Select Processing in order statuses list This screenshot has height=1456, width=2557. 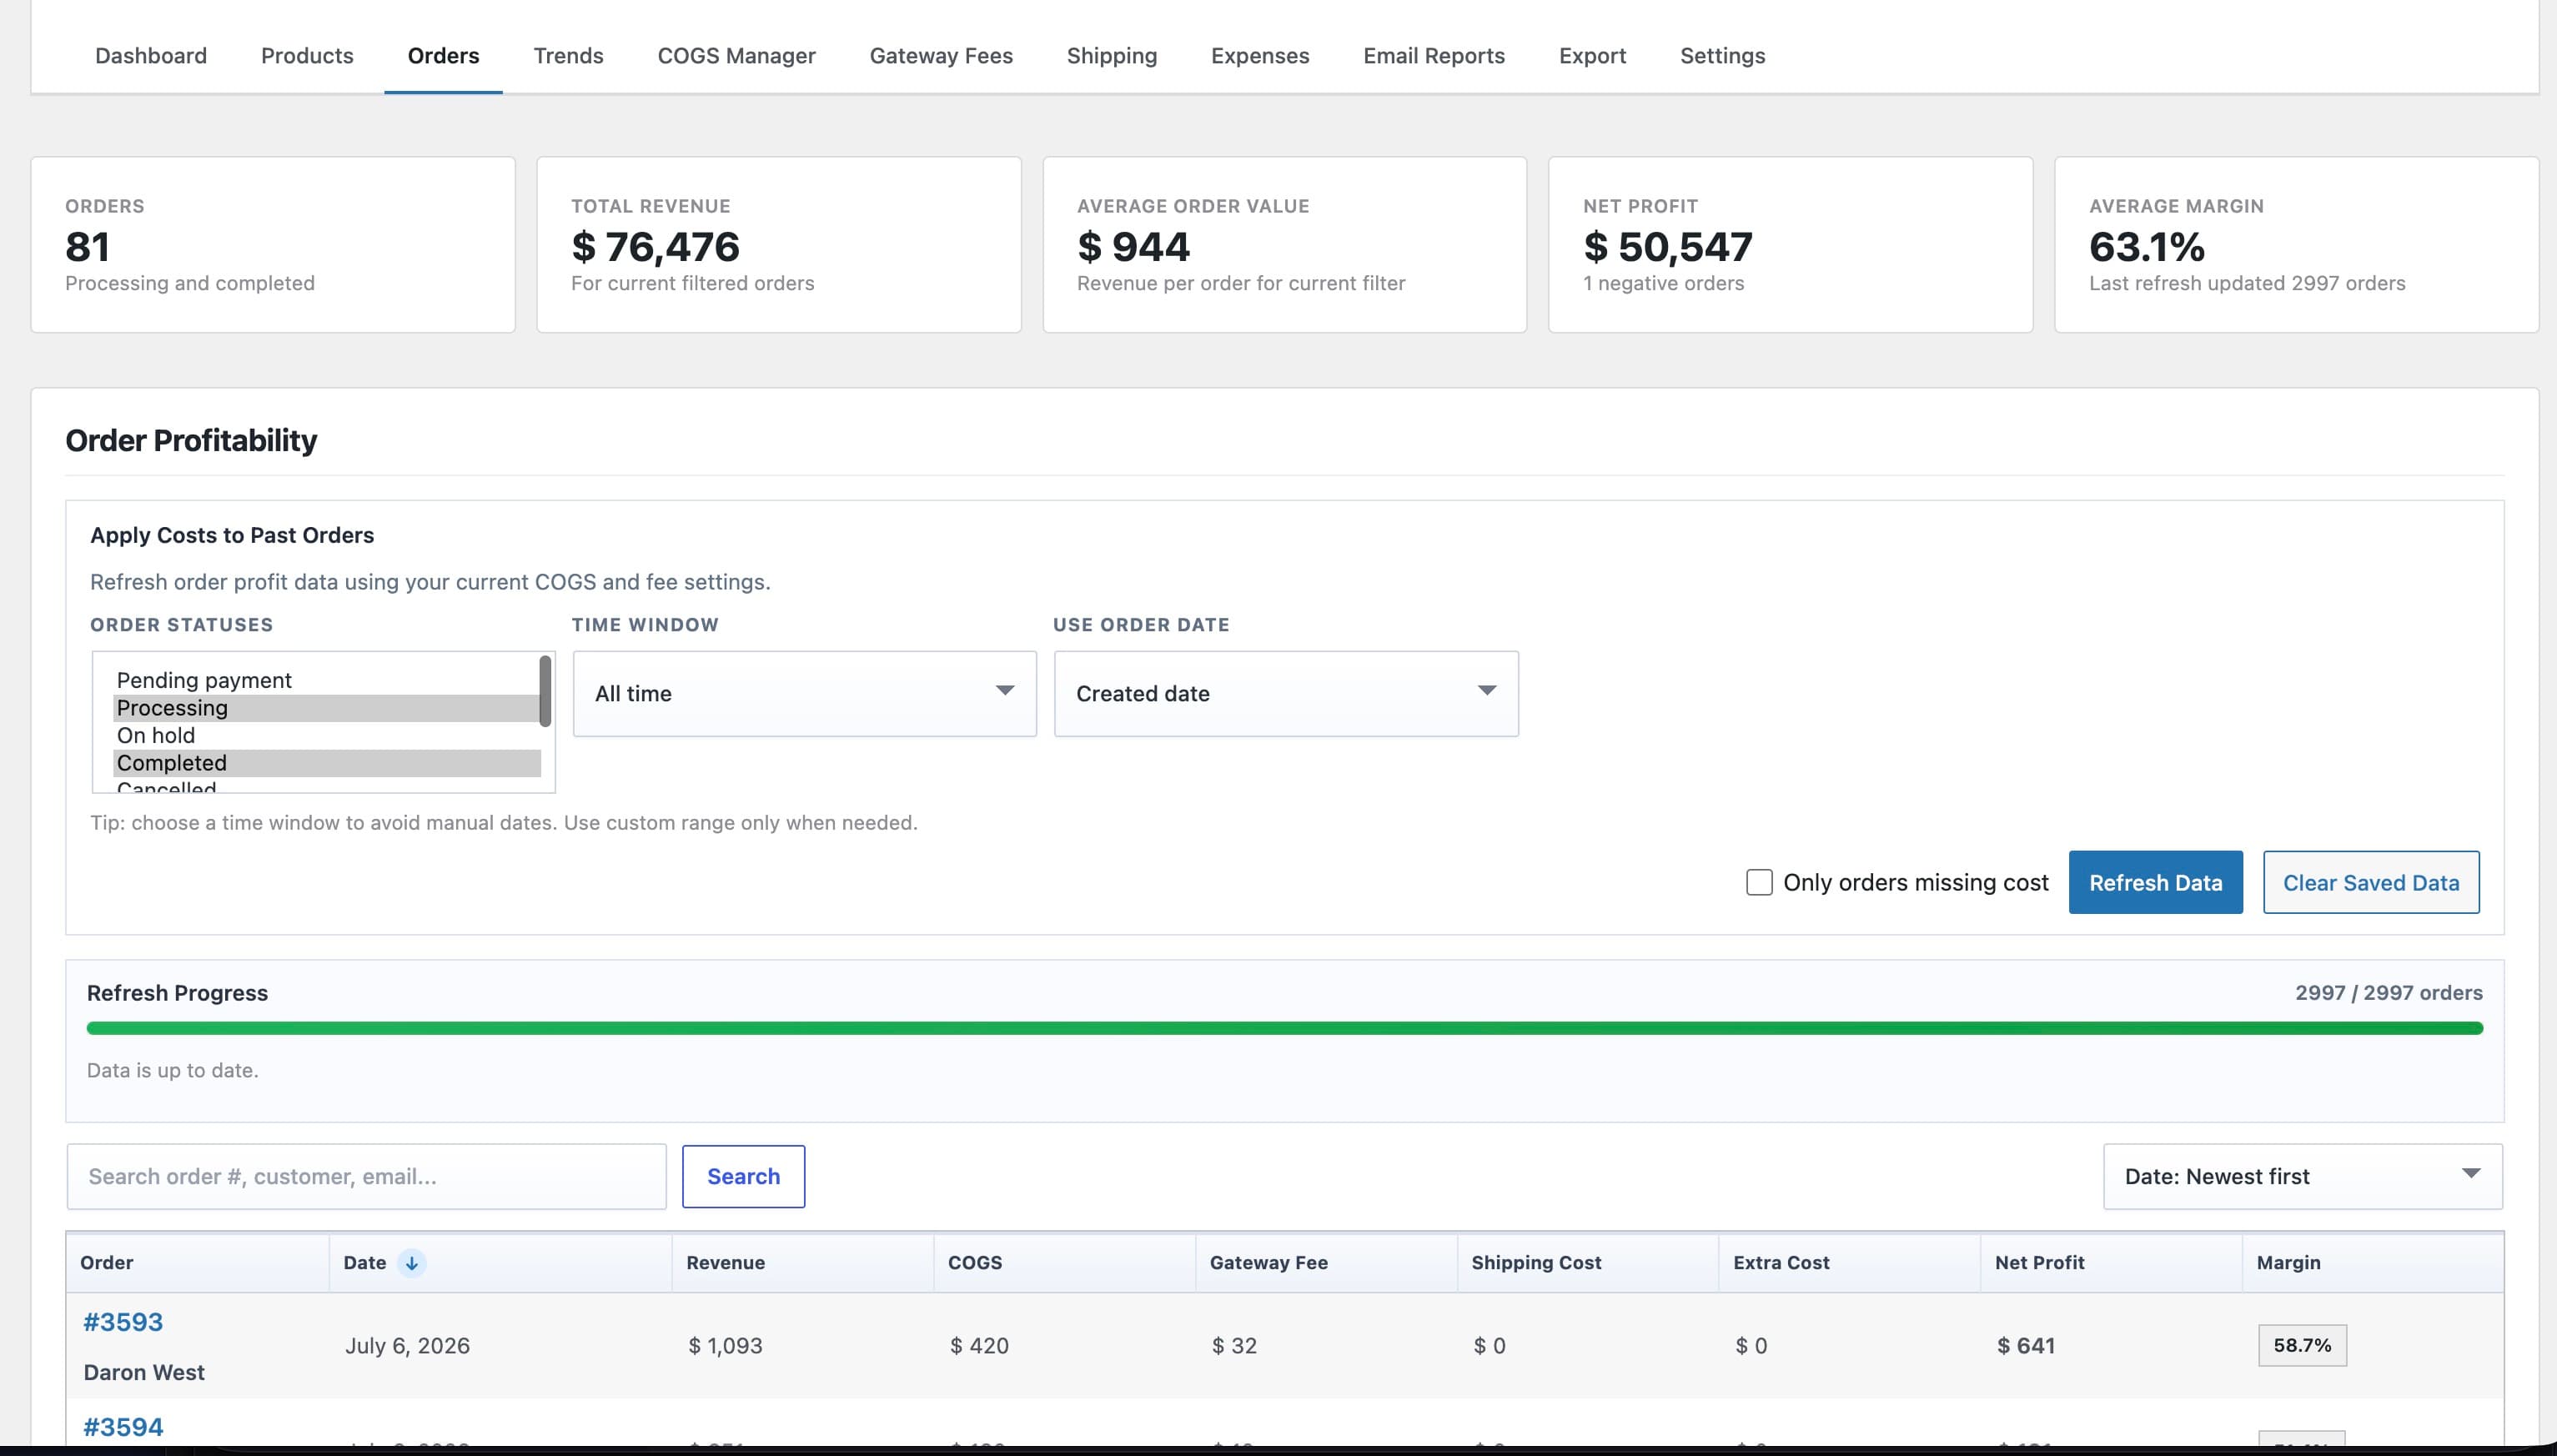[x=326, y=708]
